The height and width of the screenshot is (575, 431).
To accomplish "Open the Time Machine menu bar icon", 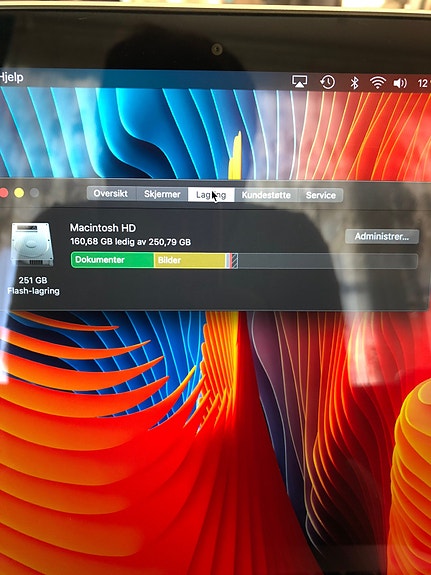I will point(327,82).
